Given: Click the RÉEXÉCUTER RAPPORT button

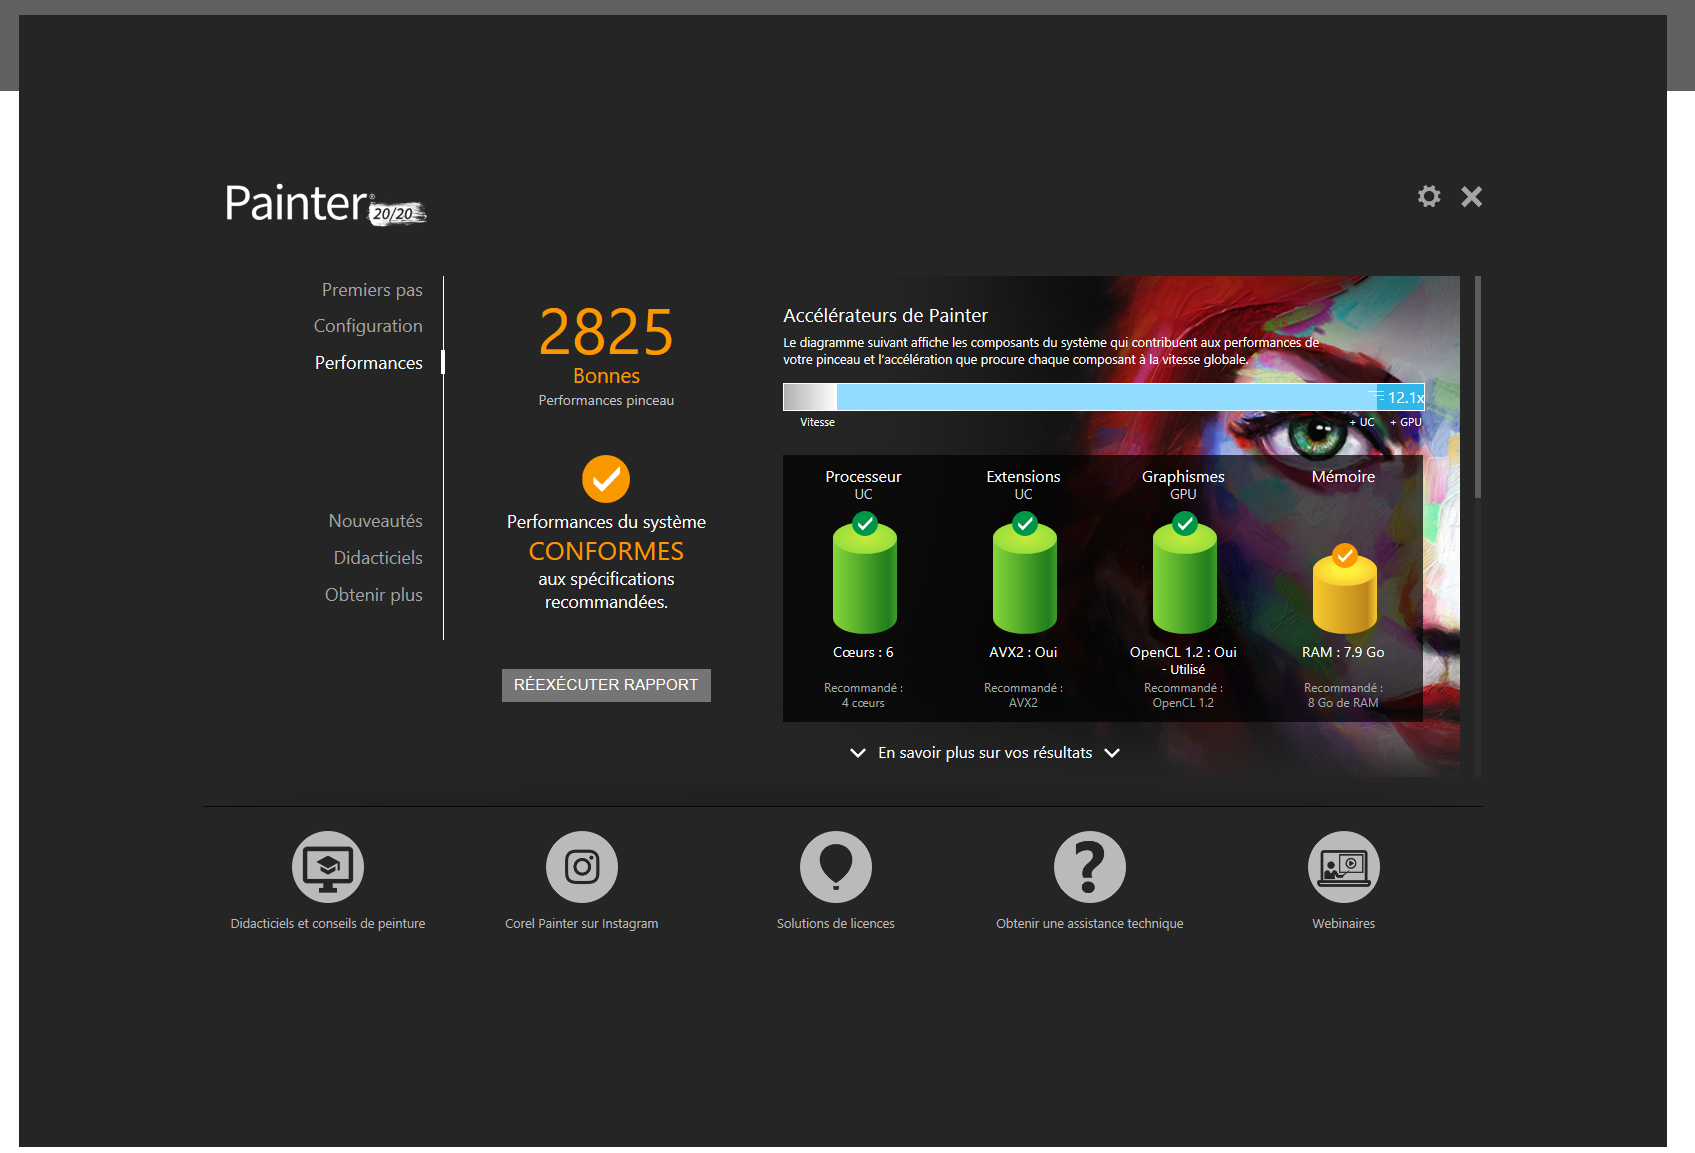Looking at the screenshot, I should coord(605,685).
